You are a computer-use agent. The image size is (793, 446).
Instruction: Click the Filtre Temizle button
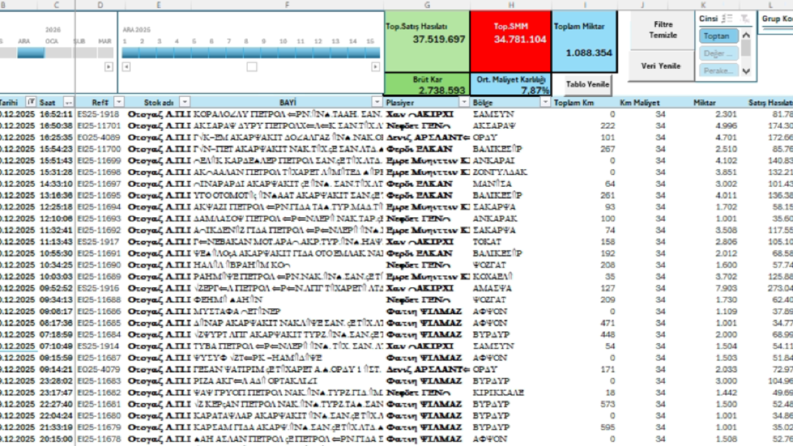[x=662, y=30]
